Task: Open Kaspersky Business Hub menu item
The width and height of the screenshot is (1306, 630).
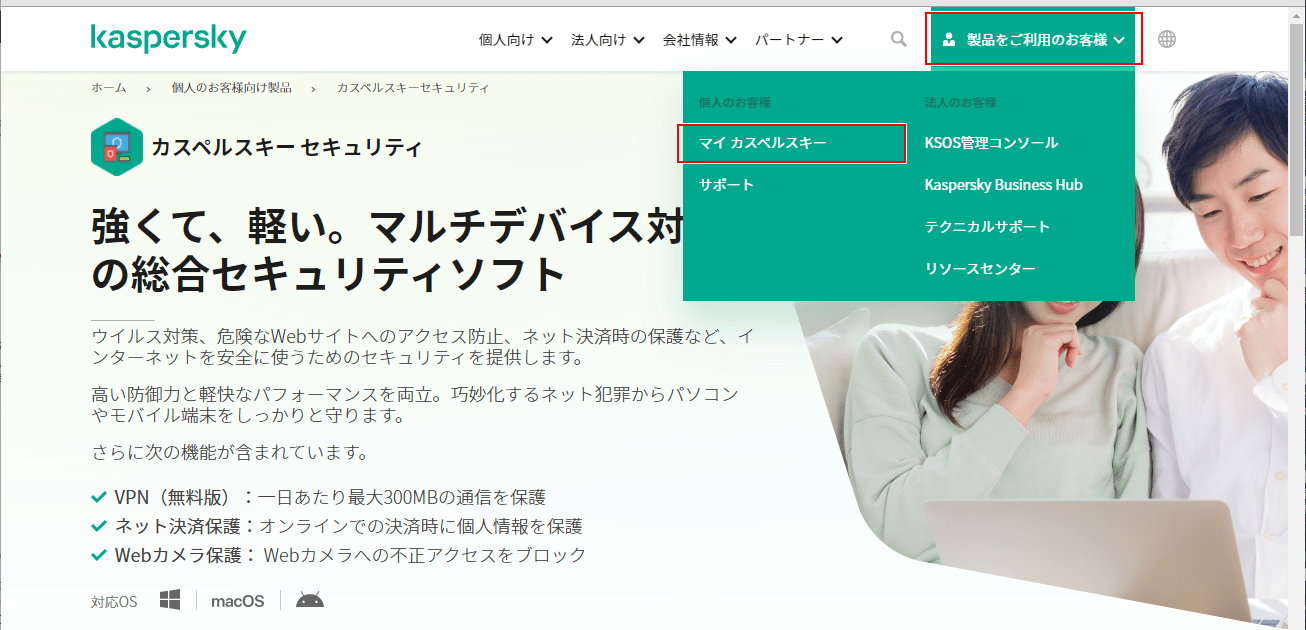Action: point(1003,185)
